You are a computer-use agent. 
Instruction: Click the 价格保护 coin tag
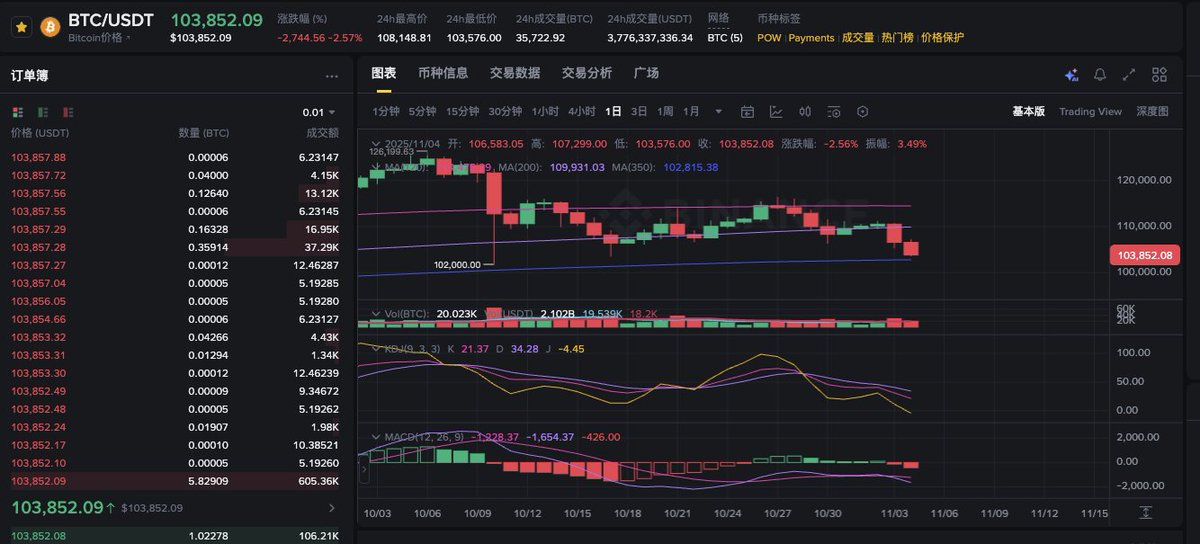pyautogui.click(x=942, y=38)
